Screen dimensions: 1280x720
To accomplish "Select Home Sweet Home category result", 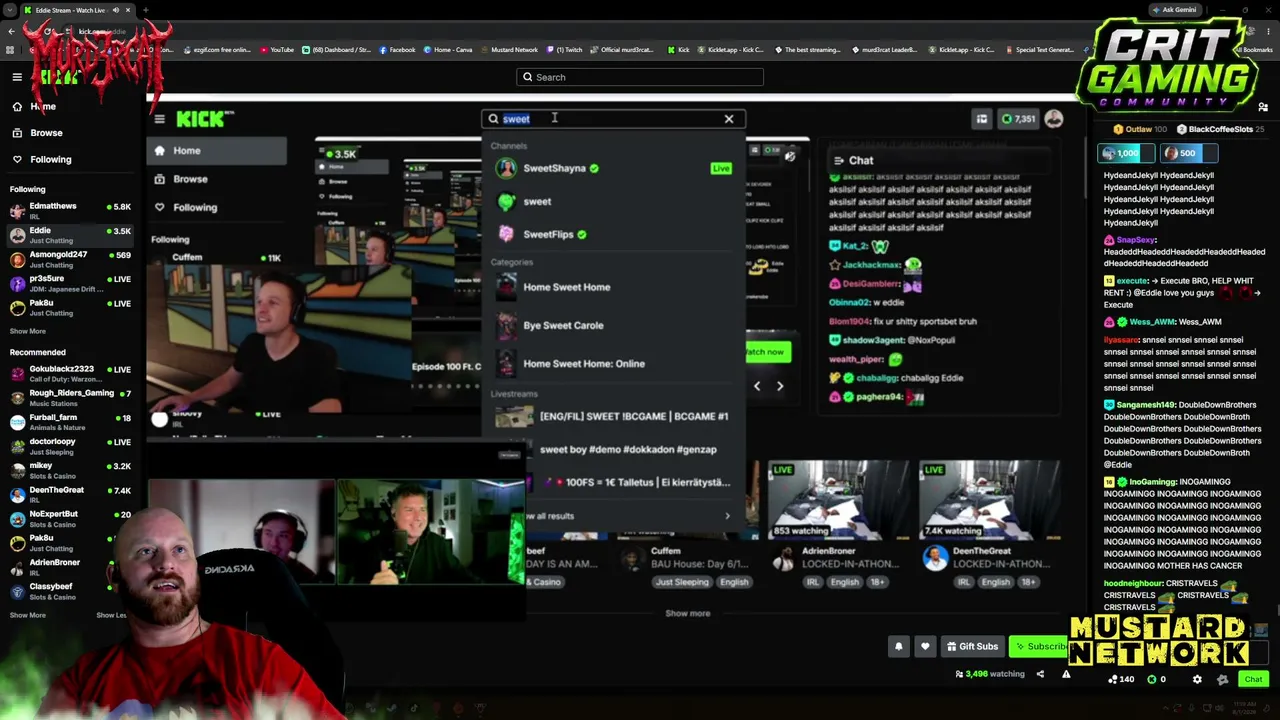I will 613,287.
